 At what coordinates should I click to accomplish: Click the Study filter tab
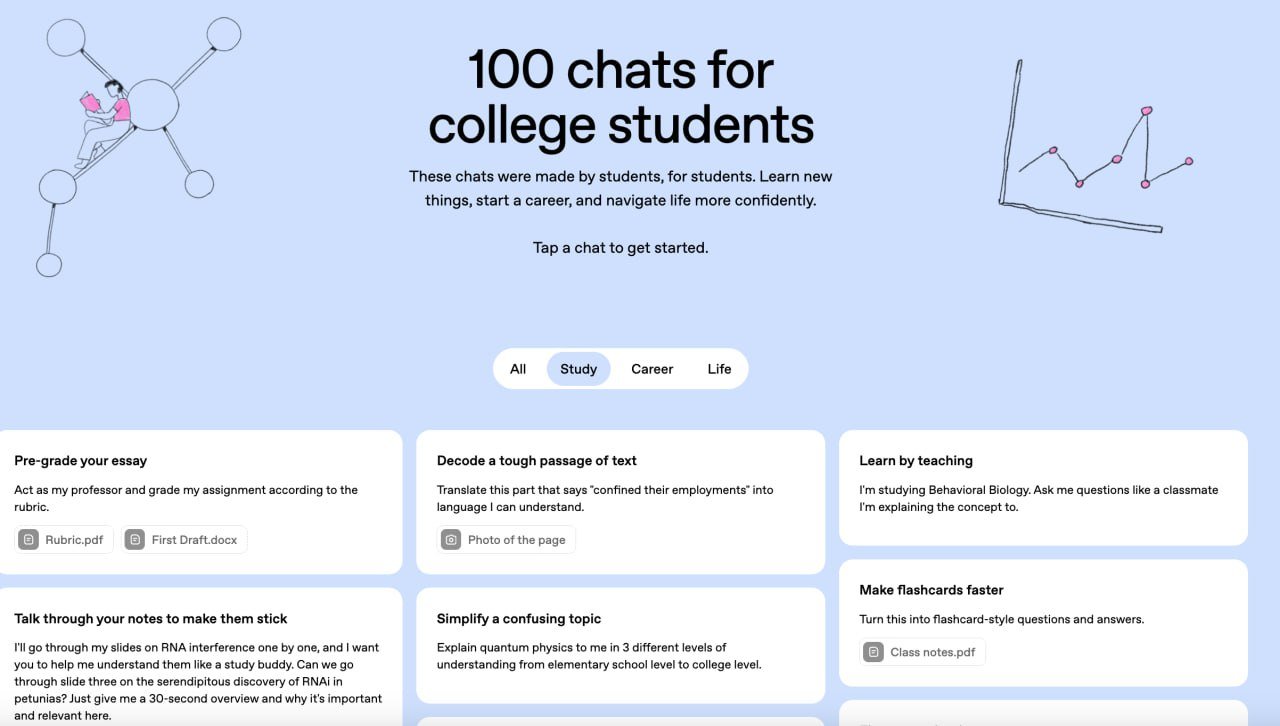(578, 368)
